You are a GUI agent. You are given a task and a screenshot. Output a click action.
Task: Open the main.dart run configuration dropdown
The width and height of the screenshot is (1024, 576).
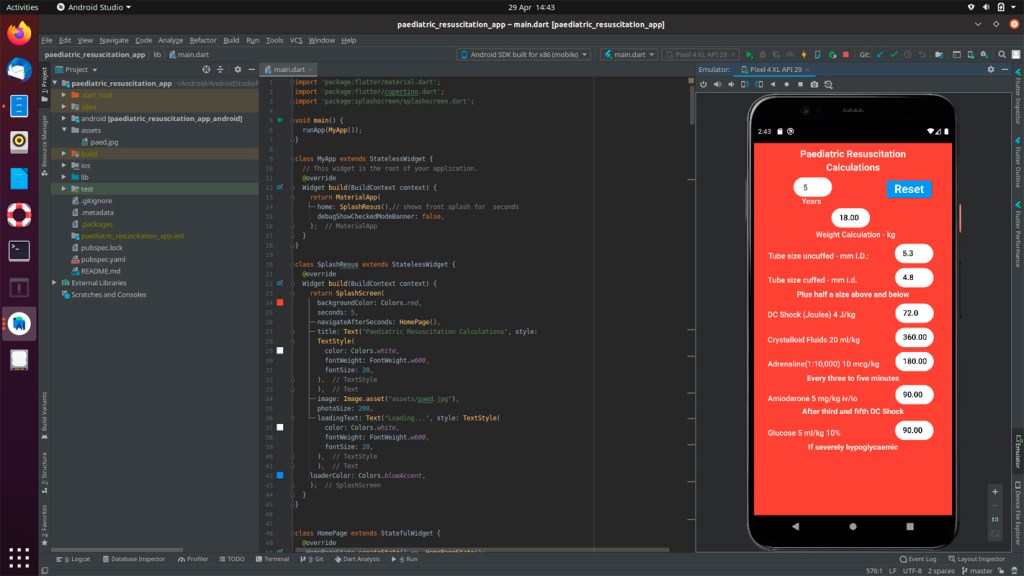click(x=629, y=55)
